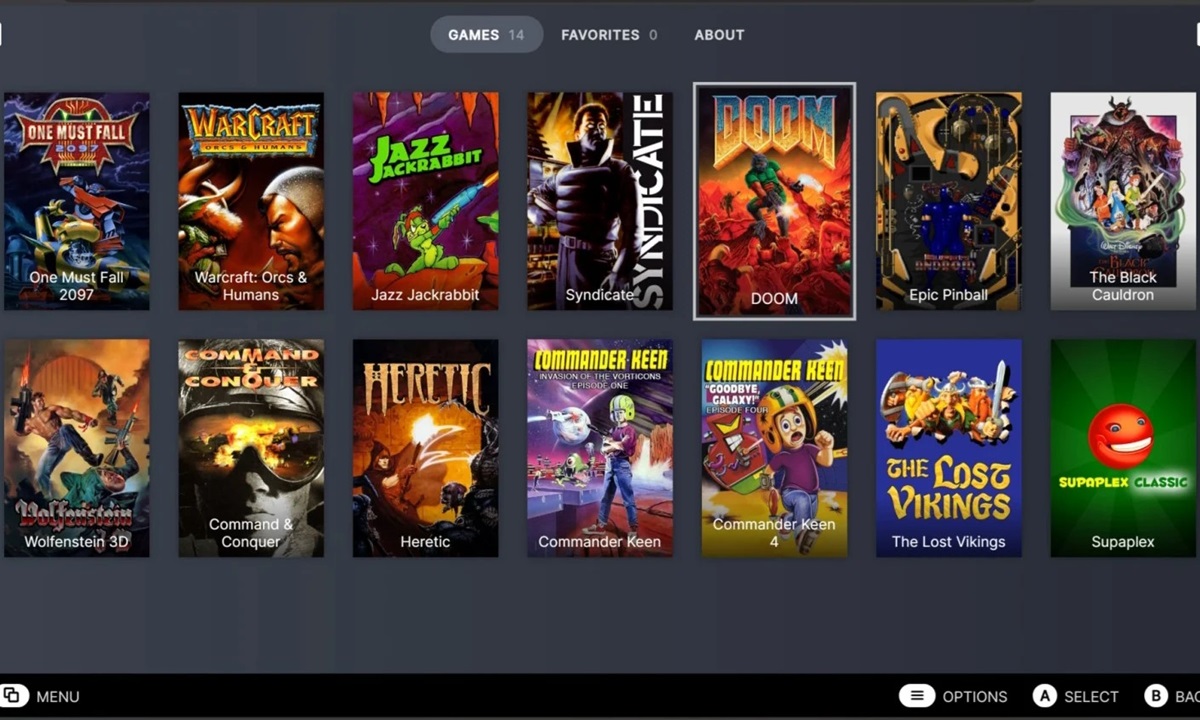Viewport: 1200px width, 720px height.
Task: Select The Black Cauldron tile
Action: pos(1122,201)
